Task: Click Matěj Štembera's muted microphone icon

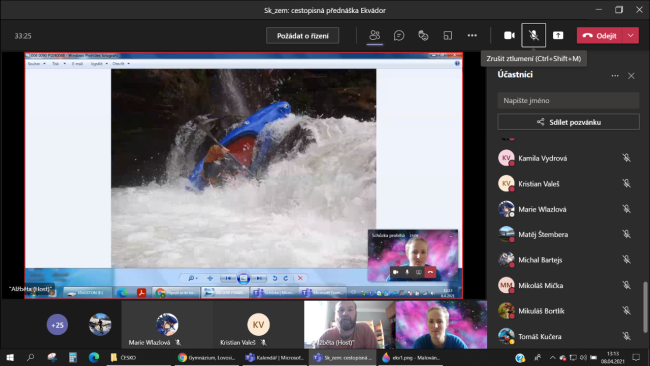Action: click(x=626, y=234)
